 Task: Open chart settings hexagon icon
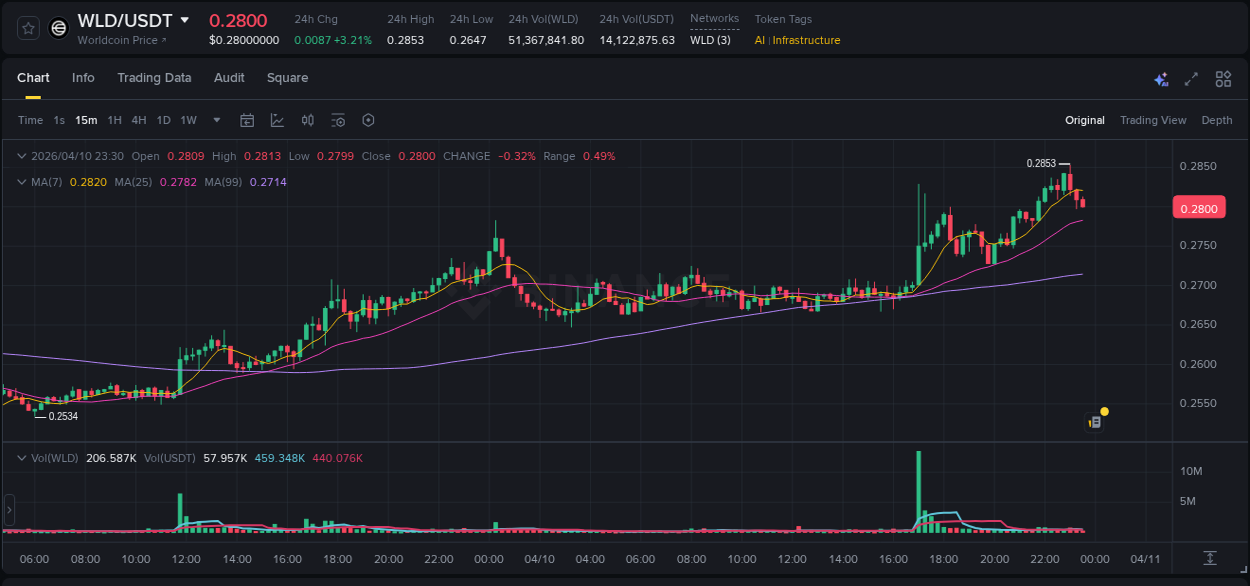click(x=368, y=120)
